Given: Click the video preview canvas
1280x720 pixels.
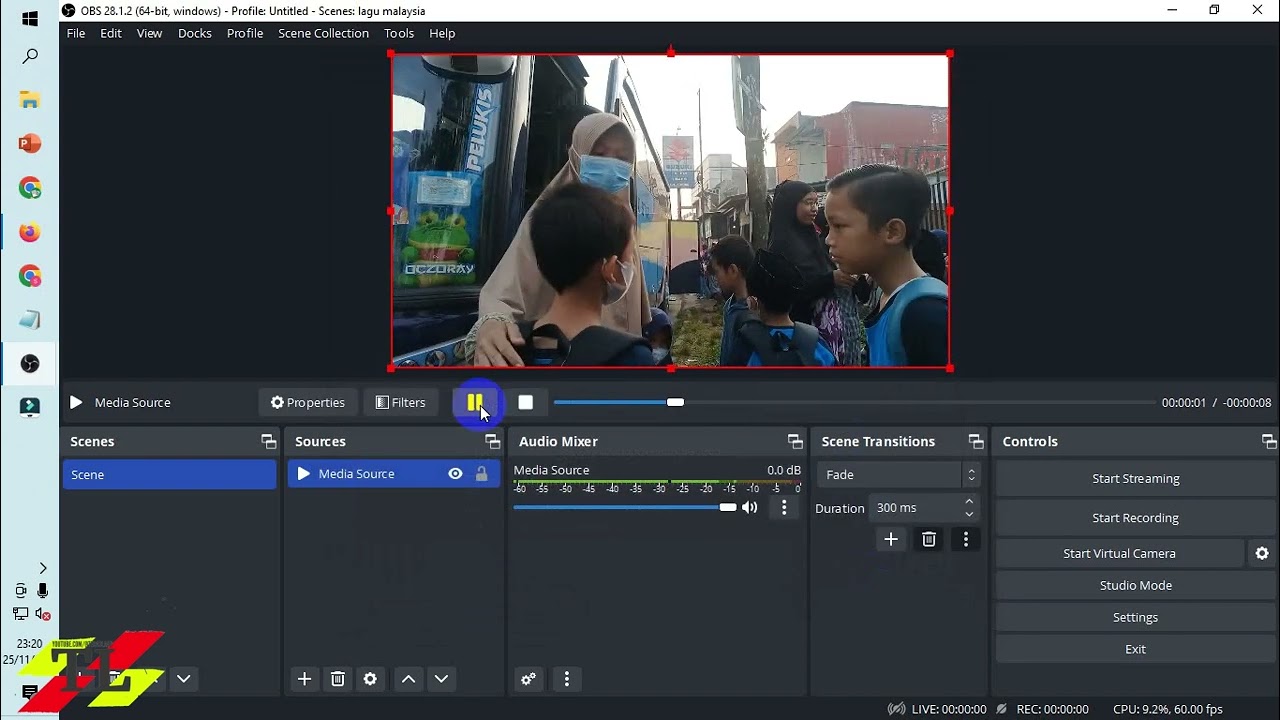Looking at the screenshot, I should 670,210.
